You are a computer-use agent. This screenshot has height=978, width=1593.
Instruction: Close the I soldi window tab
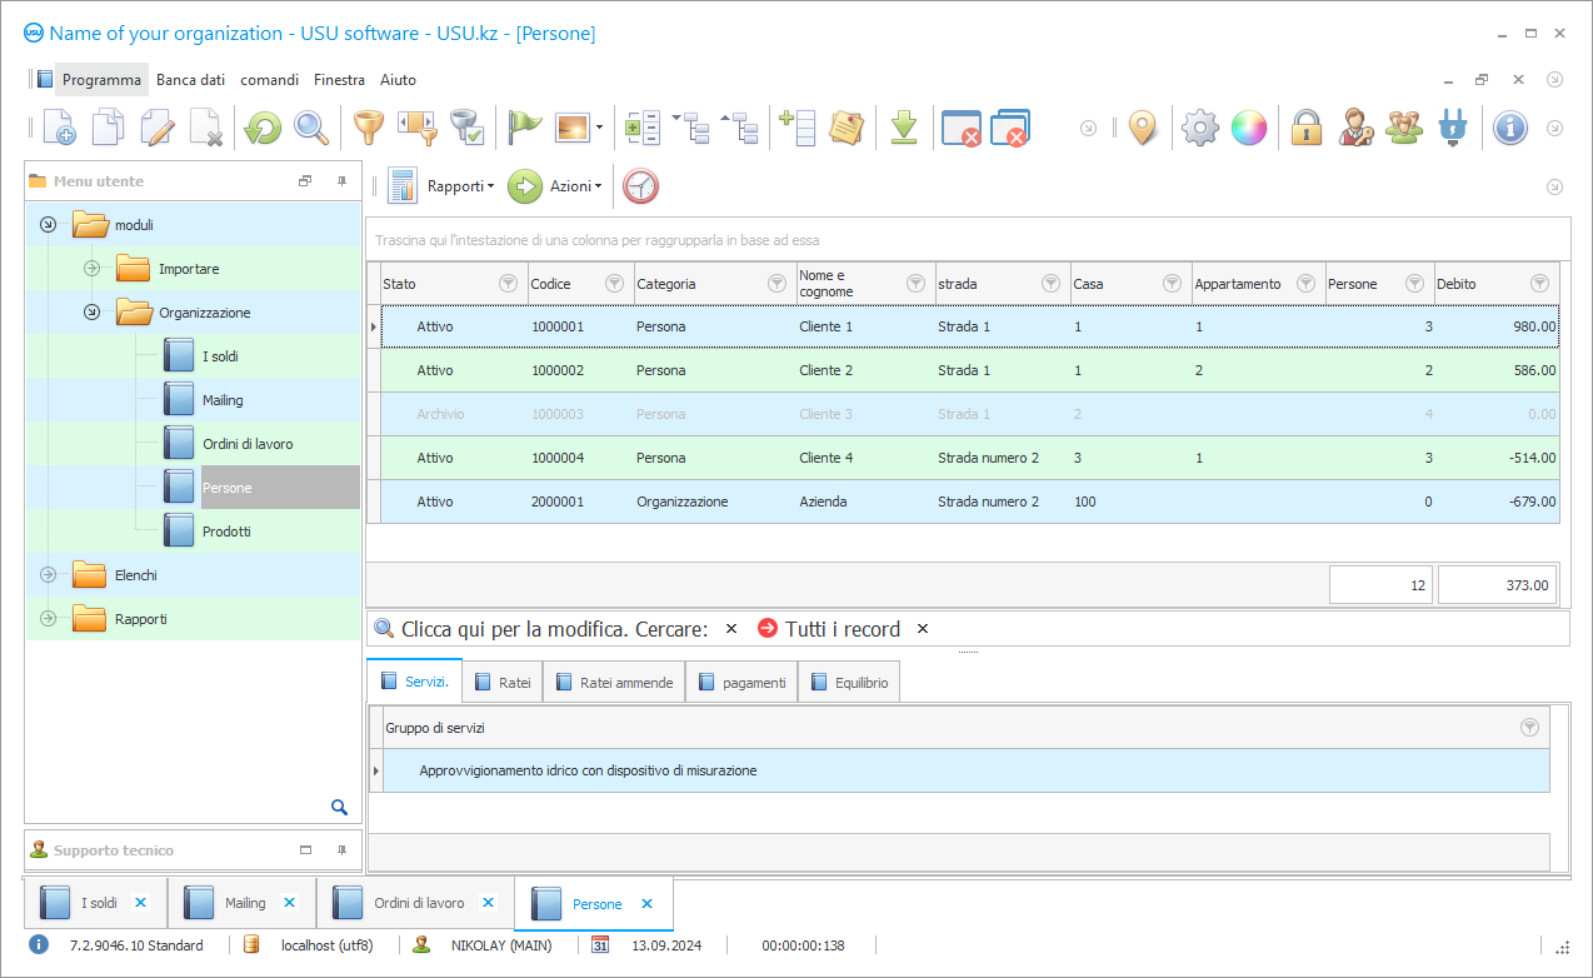(141, 903)
